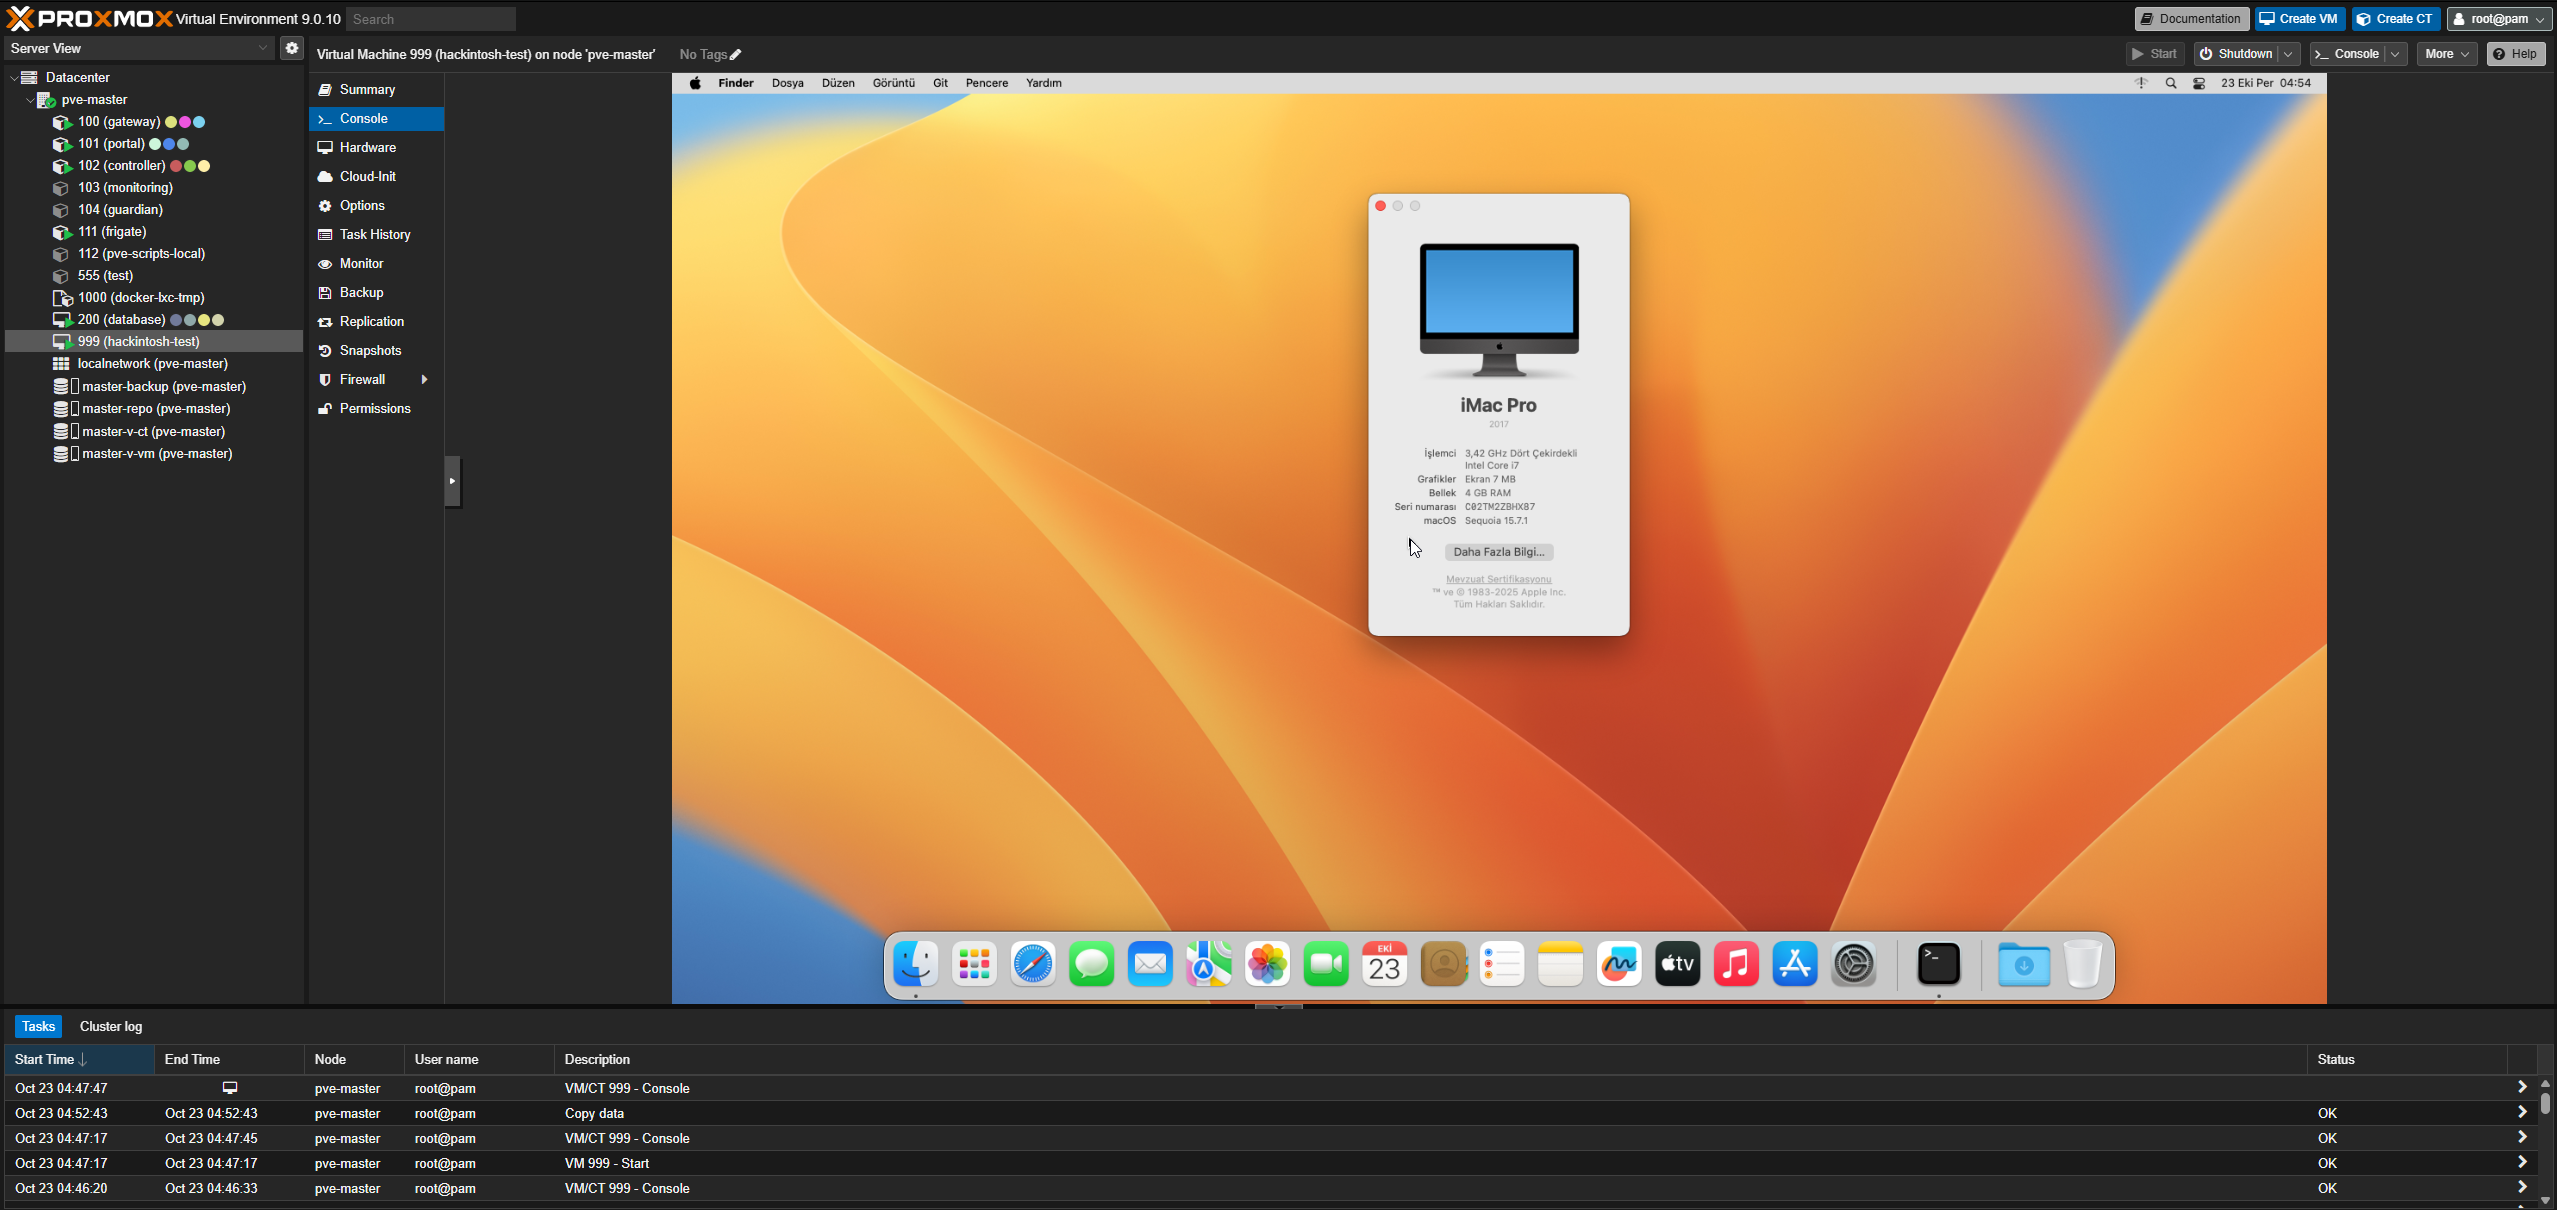Image resolution: width=2557 pixels, height=1210 pixels.
Task: Open the Mevzuat Sertifikasyonu link
Action: [1498, 580]
